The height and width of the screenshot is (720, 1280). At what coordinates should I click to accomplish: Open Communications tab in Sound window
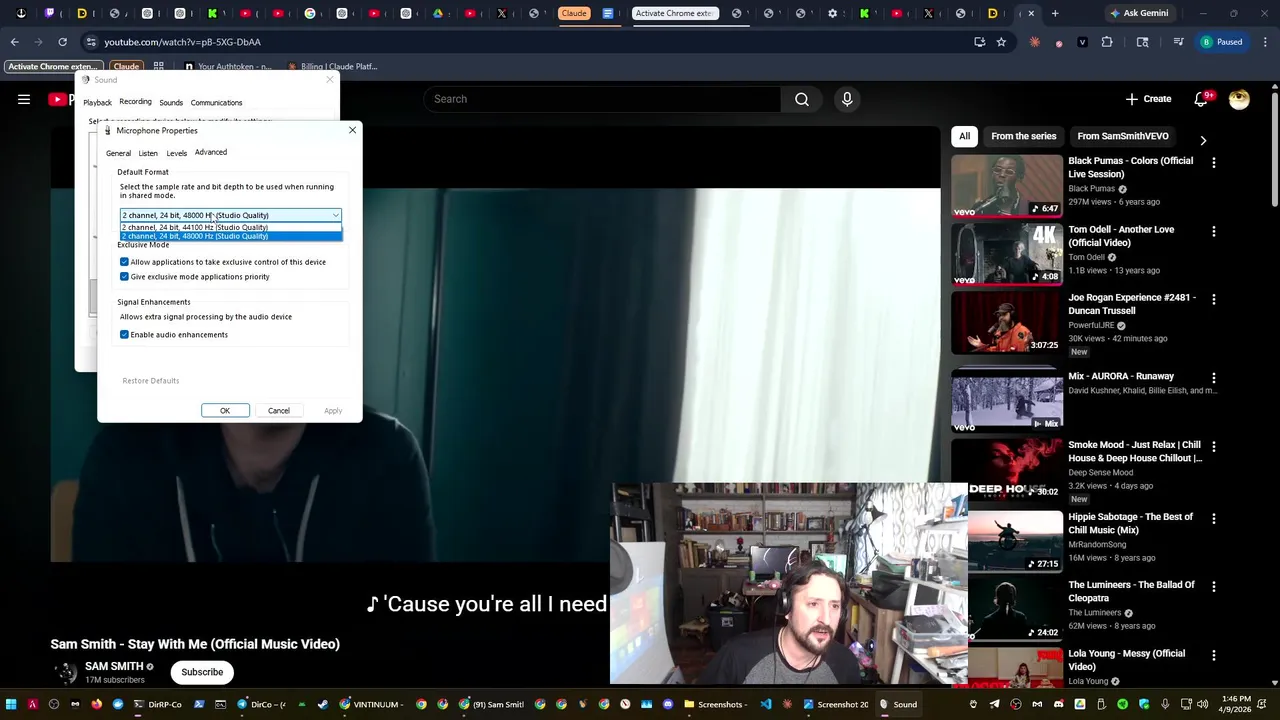[216, 103]
